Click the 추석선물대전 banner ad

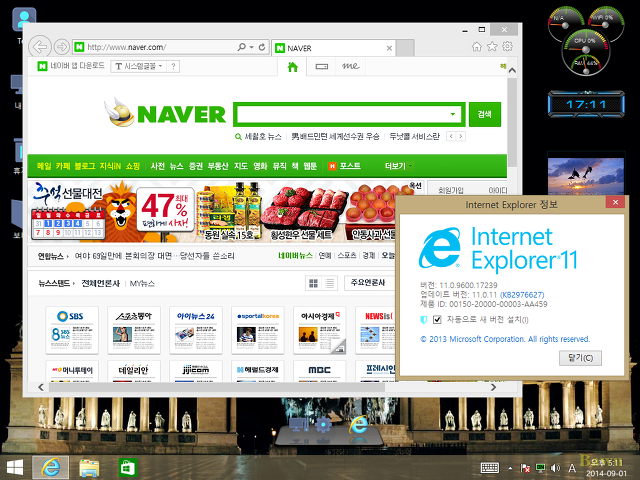click(x=213, y=211)
